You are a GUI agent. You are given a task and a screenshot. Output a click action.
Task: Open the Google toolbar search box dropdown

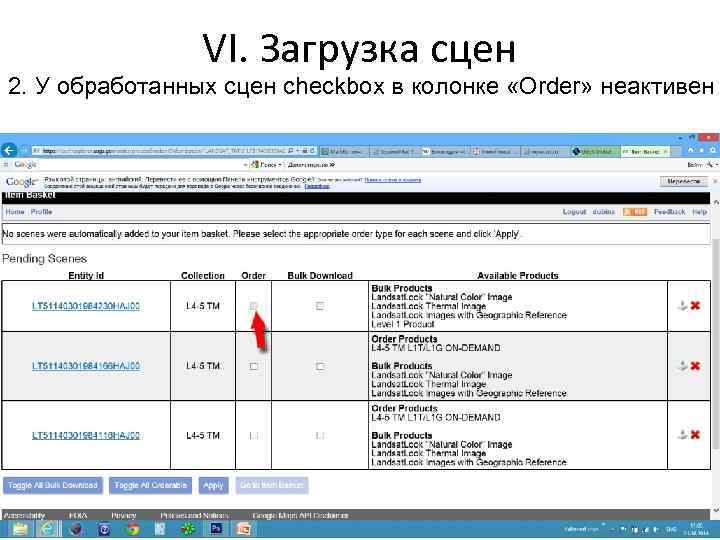pyautogui.click(x=245, y=164)
